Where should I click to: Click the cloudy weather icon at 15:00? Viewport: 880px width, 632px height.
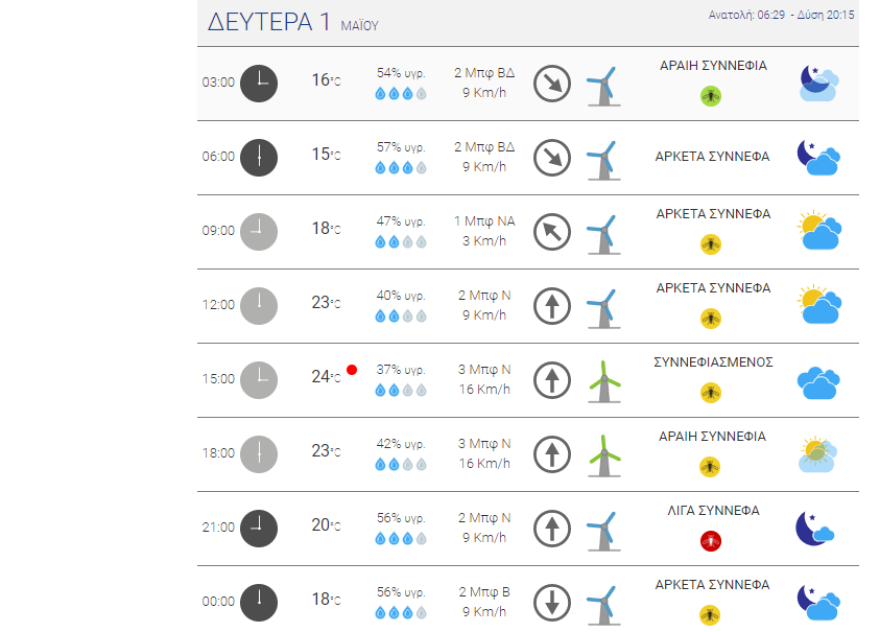pyautogui.click(x=818, y=381)
